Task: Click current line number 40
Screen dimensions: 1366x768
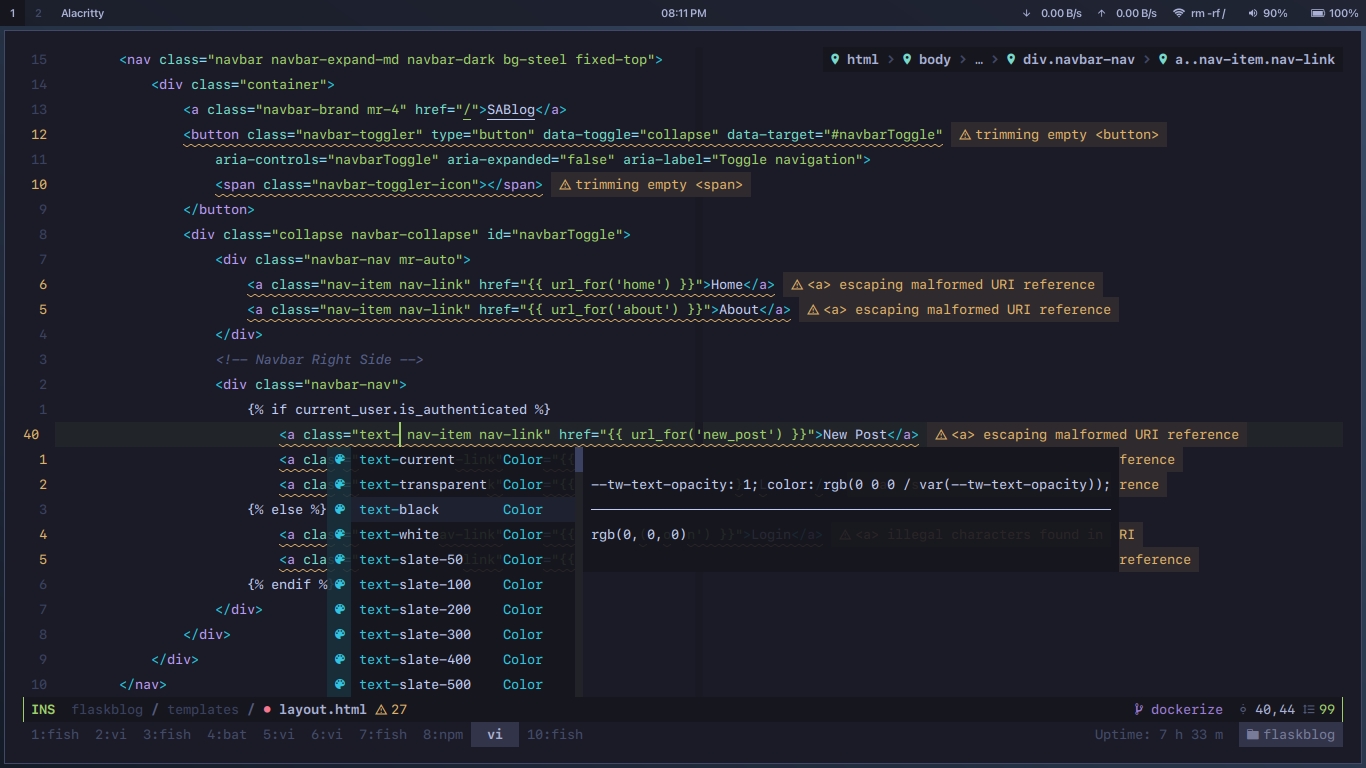Action: (31, 434)
